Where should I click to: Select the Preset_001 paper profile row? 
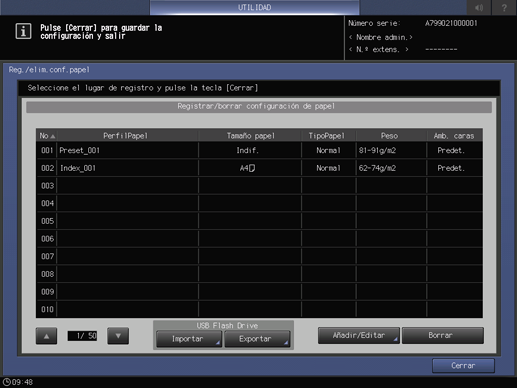259,150
